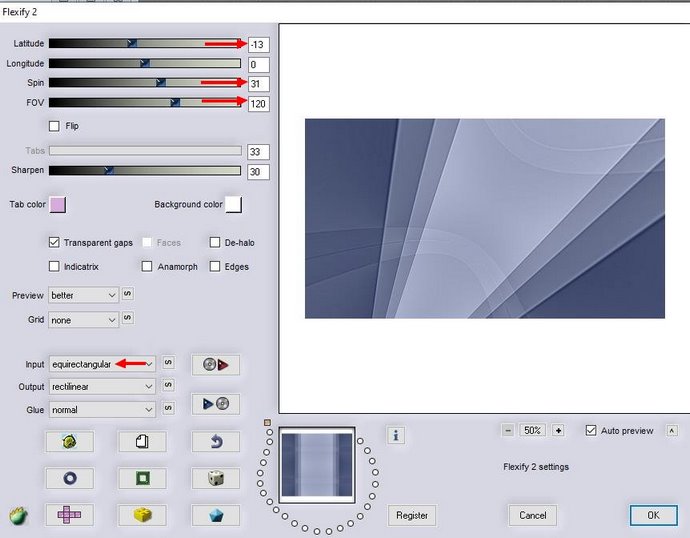Image resolution: width=690 pixels, height=538 pixels.
Task: Toggle the Auto preview checkbox
Action: point(592,430)
